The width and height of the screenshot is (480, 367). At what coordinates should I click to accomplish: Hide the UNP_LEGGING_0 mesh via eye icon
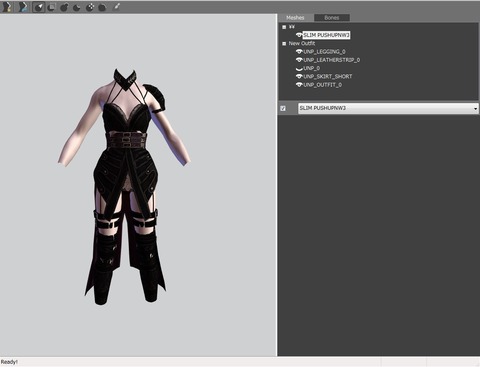tap(299, 51)
